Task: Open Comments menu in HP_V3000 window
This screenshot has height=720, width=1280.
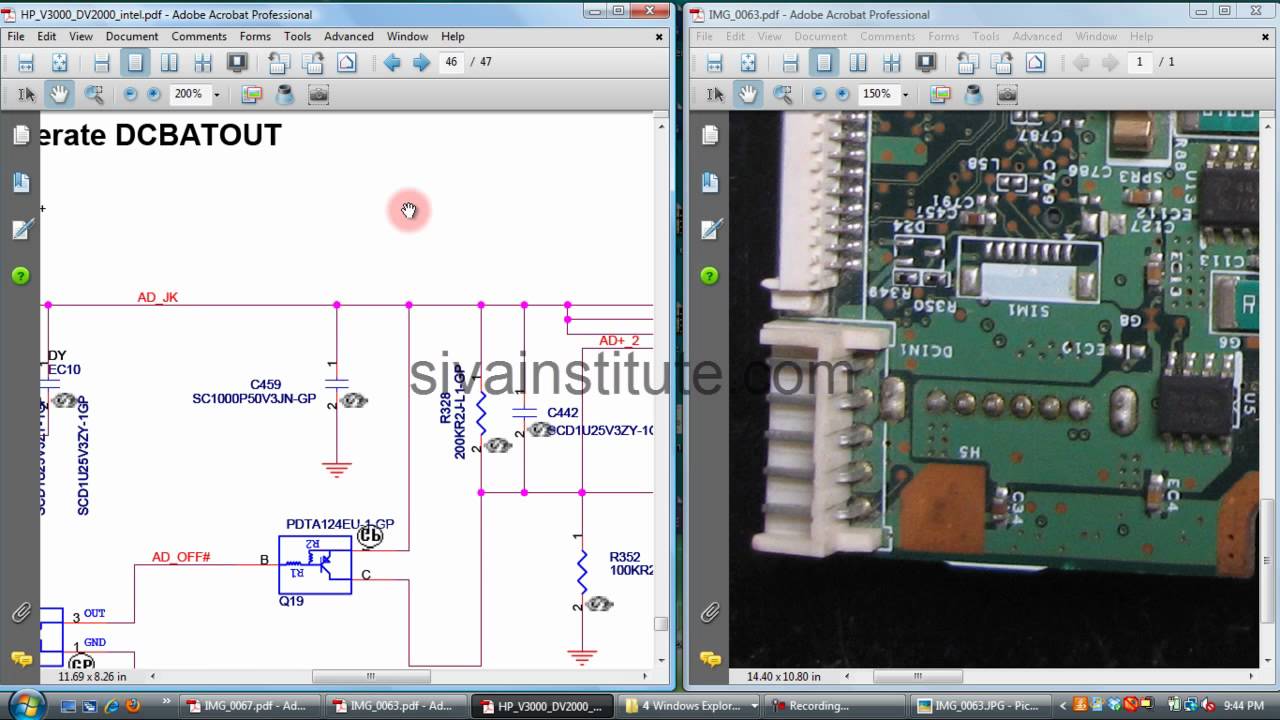Action: pyautogui.click(x=199, y=36)
